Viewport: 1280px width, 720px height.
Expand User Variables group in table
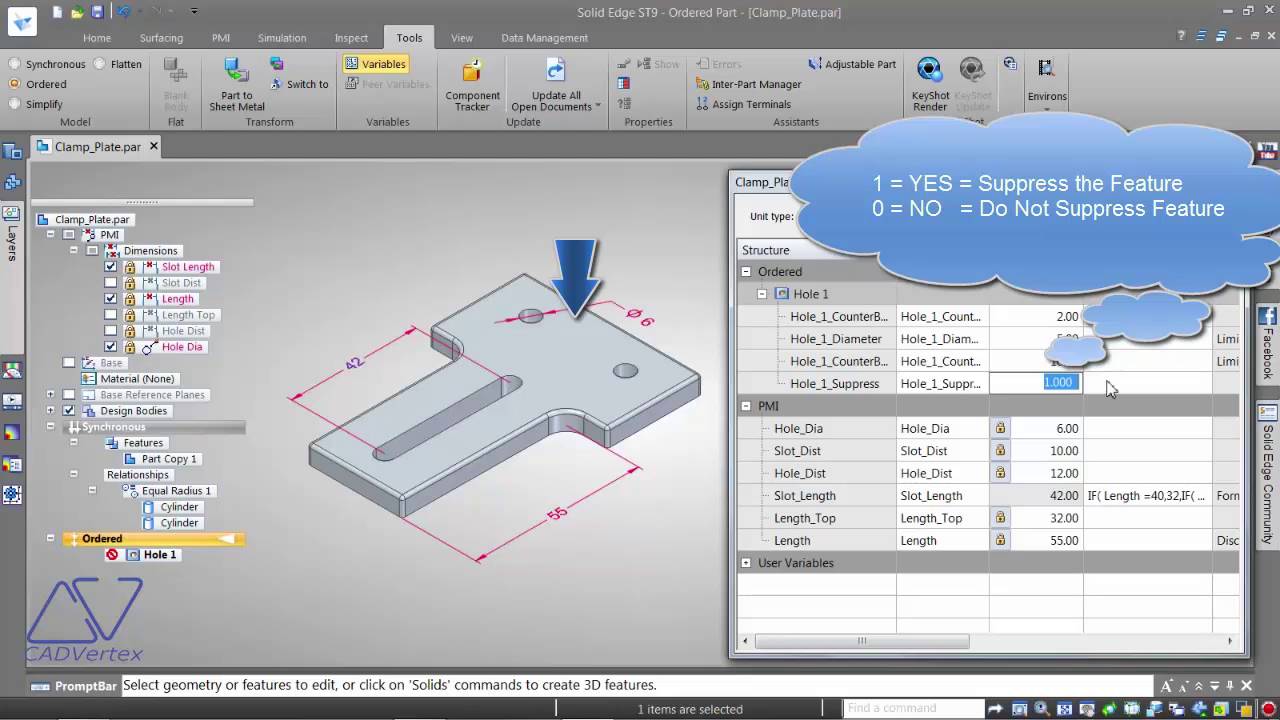[746, 563]
